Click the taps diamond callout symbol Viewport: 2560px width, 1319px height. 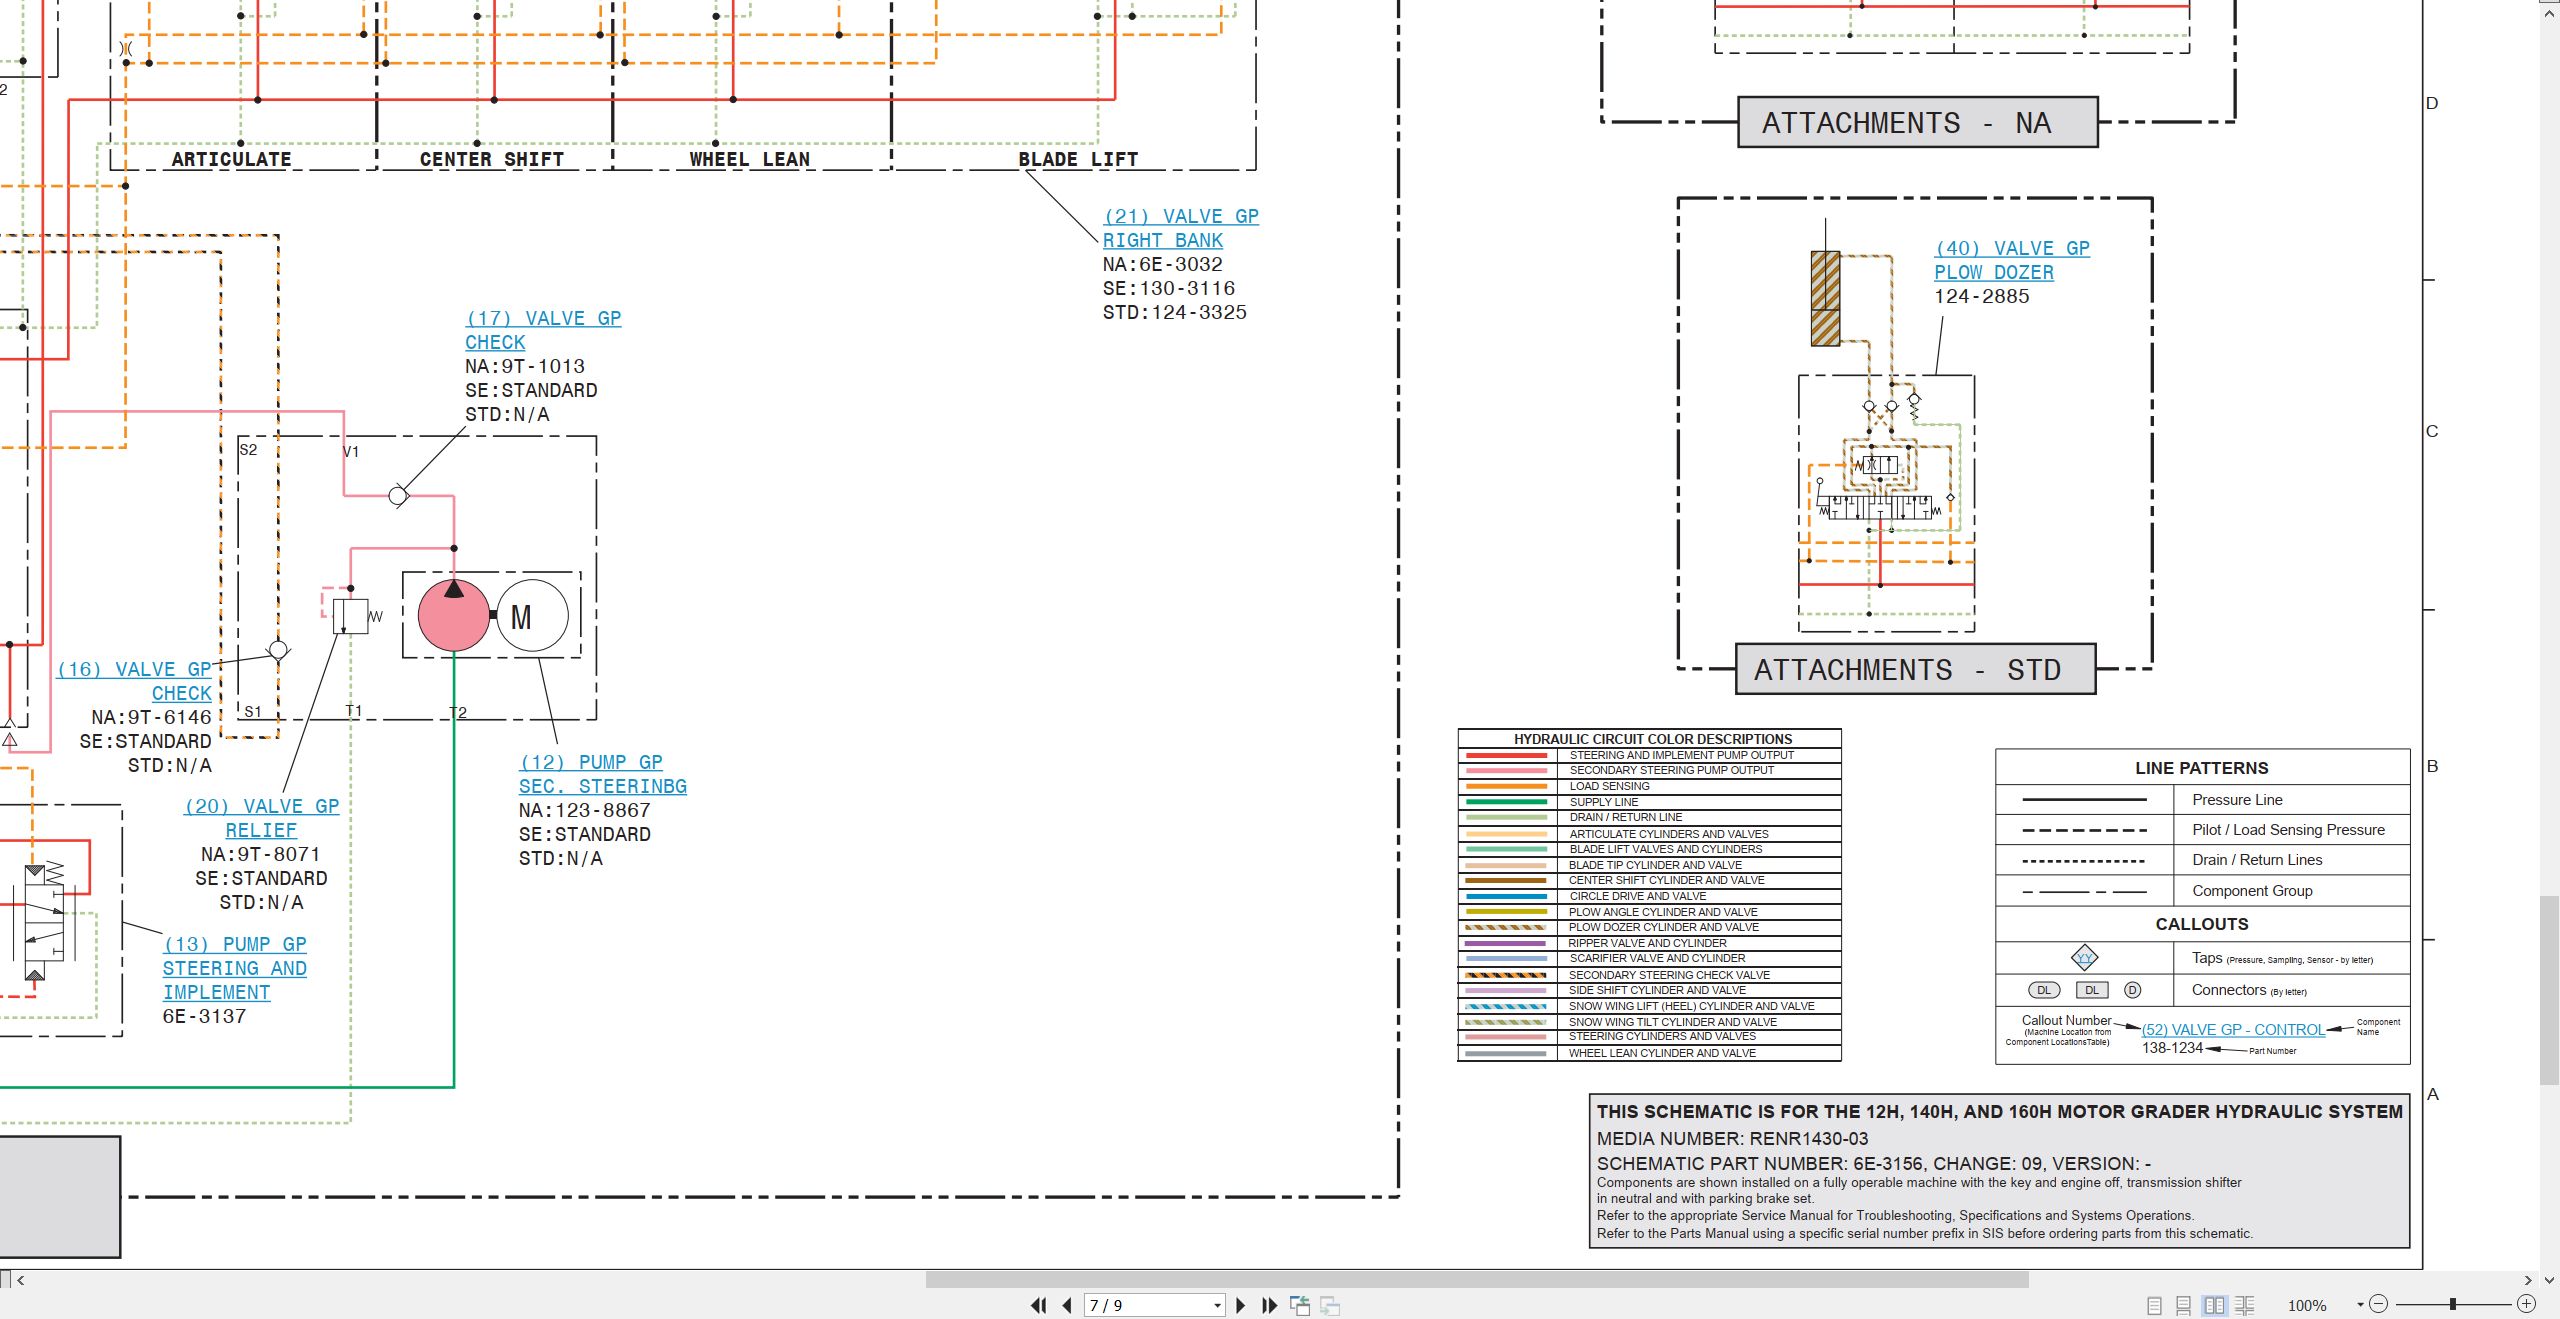click(2084, 958)
